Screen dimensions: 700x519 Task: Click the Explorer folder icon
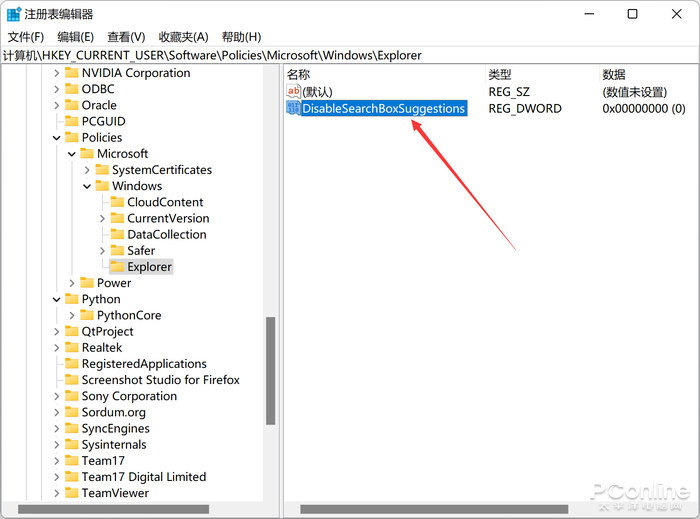tap(117, 266)
